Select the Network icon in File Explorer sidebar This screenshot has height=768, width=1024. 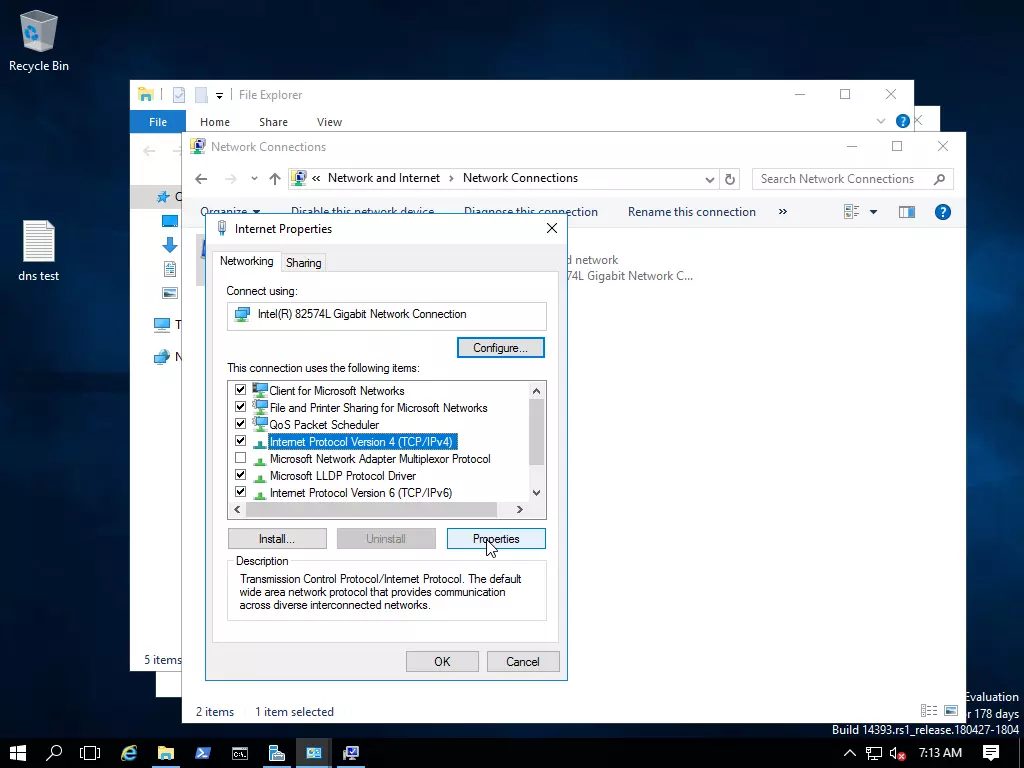point(161,357)
